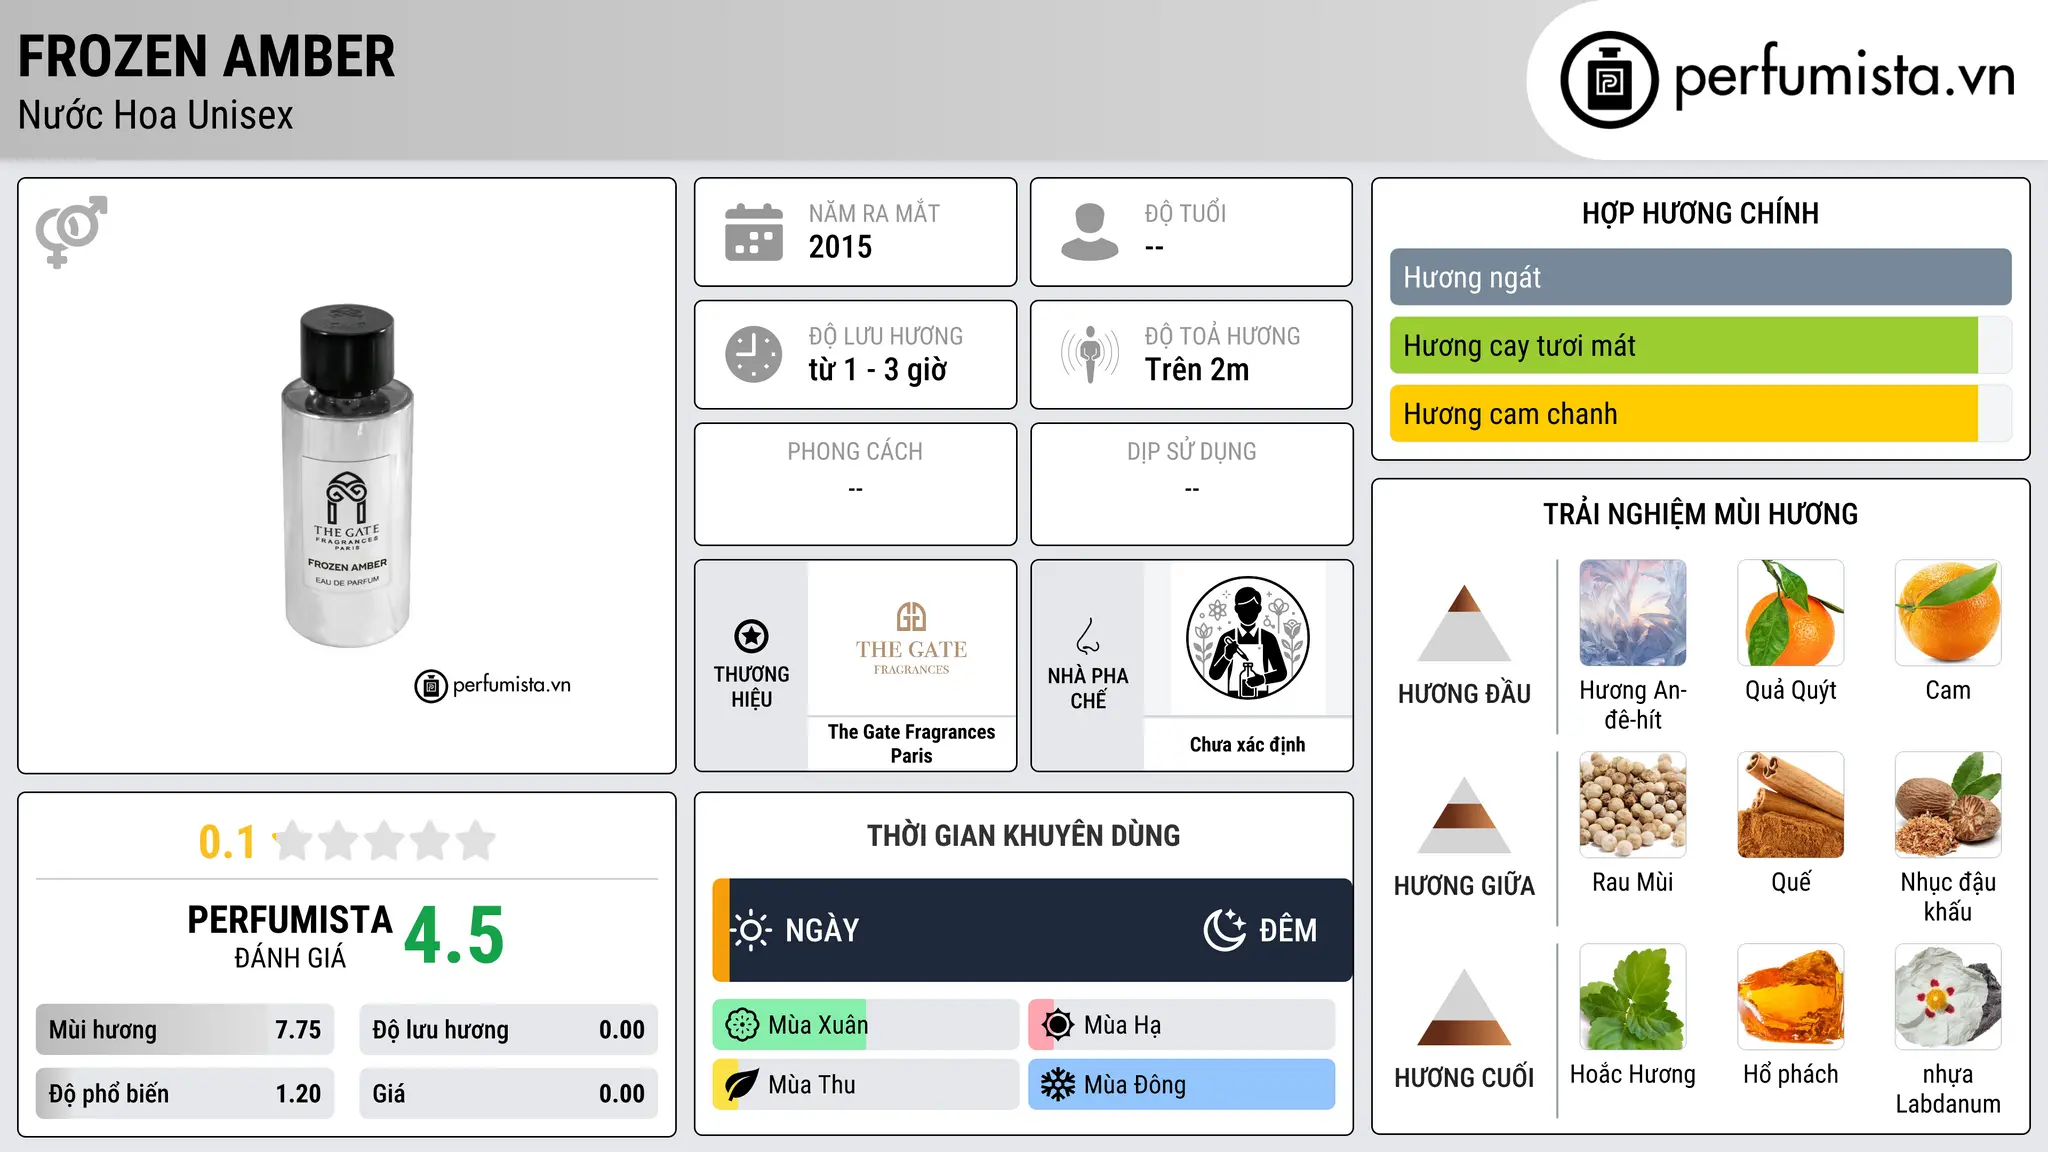2048x1152 pixels.
Task: Click the Ngày–Đêm usage time bar
Action: [1032, 930]
